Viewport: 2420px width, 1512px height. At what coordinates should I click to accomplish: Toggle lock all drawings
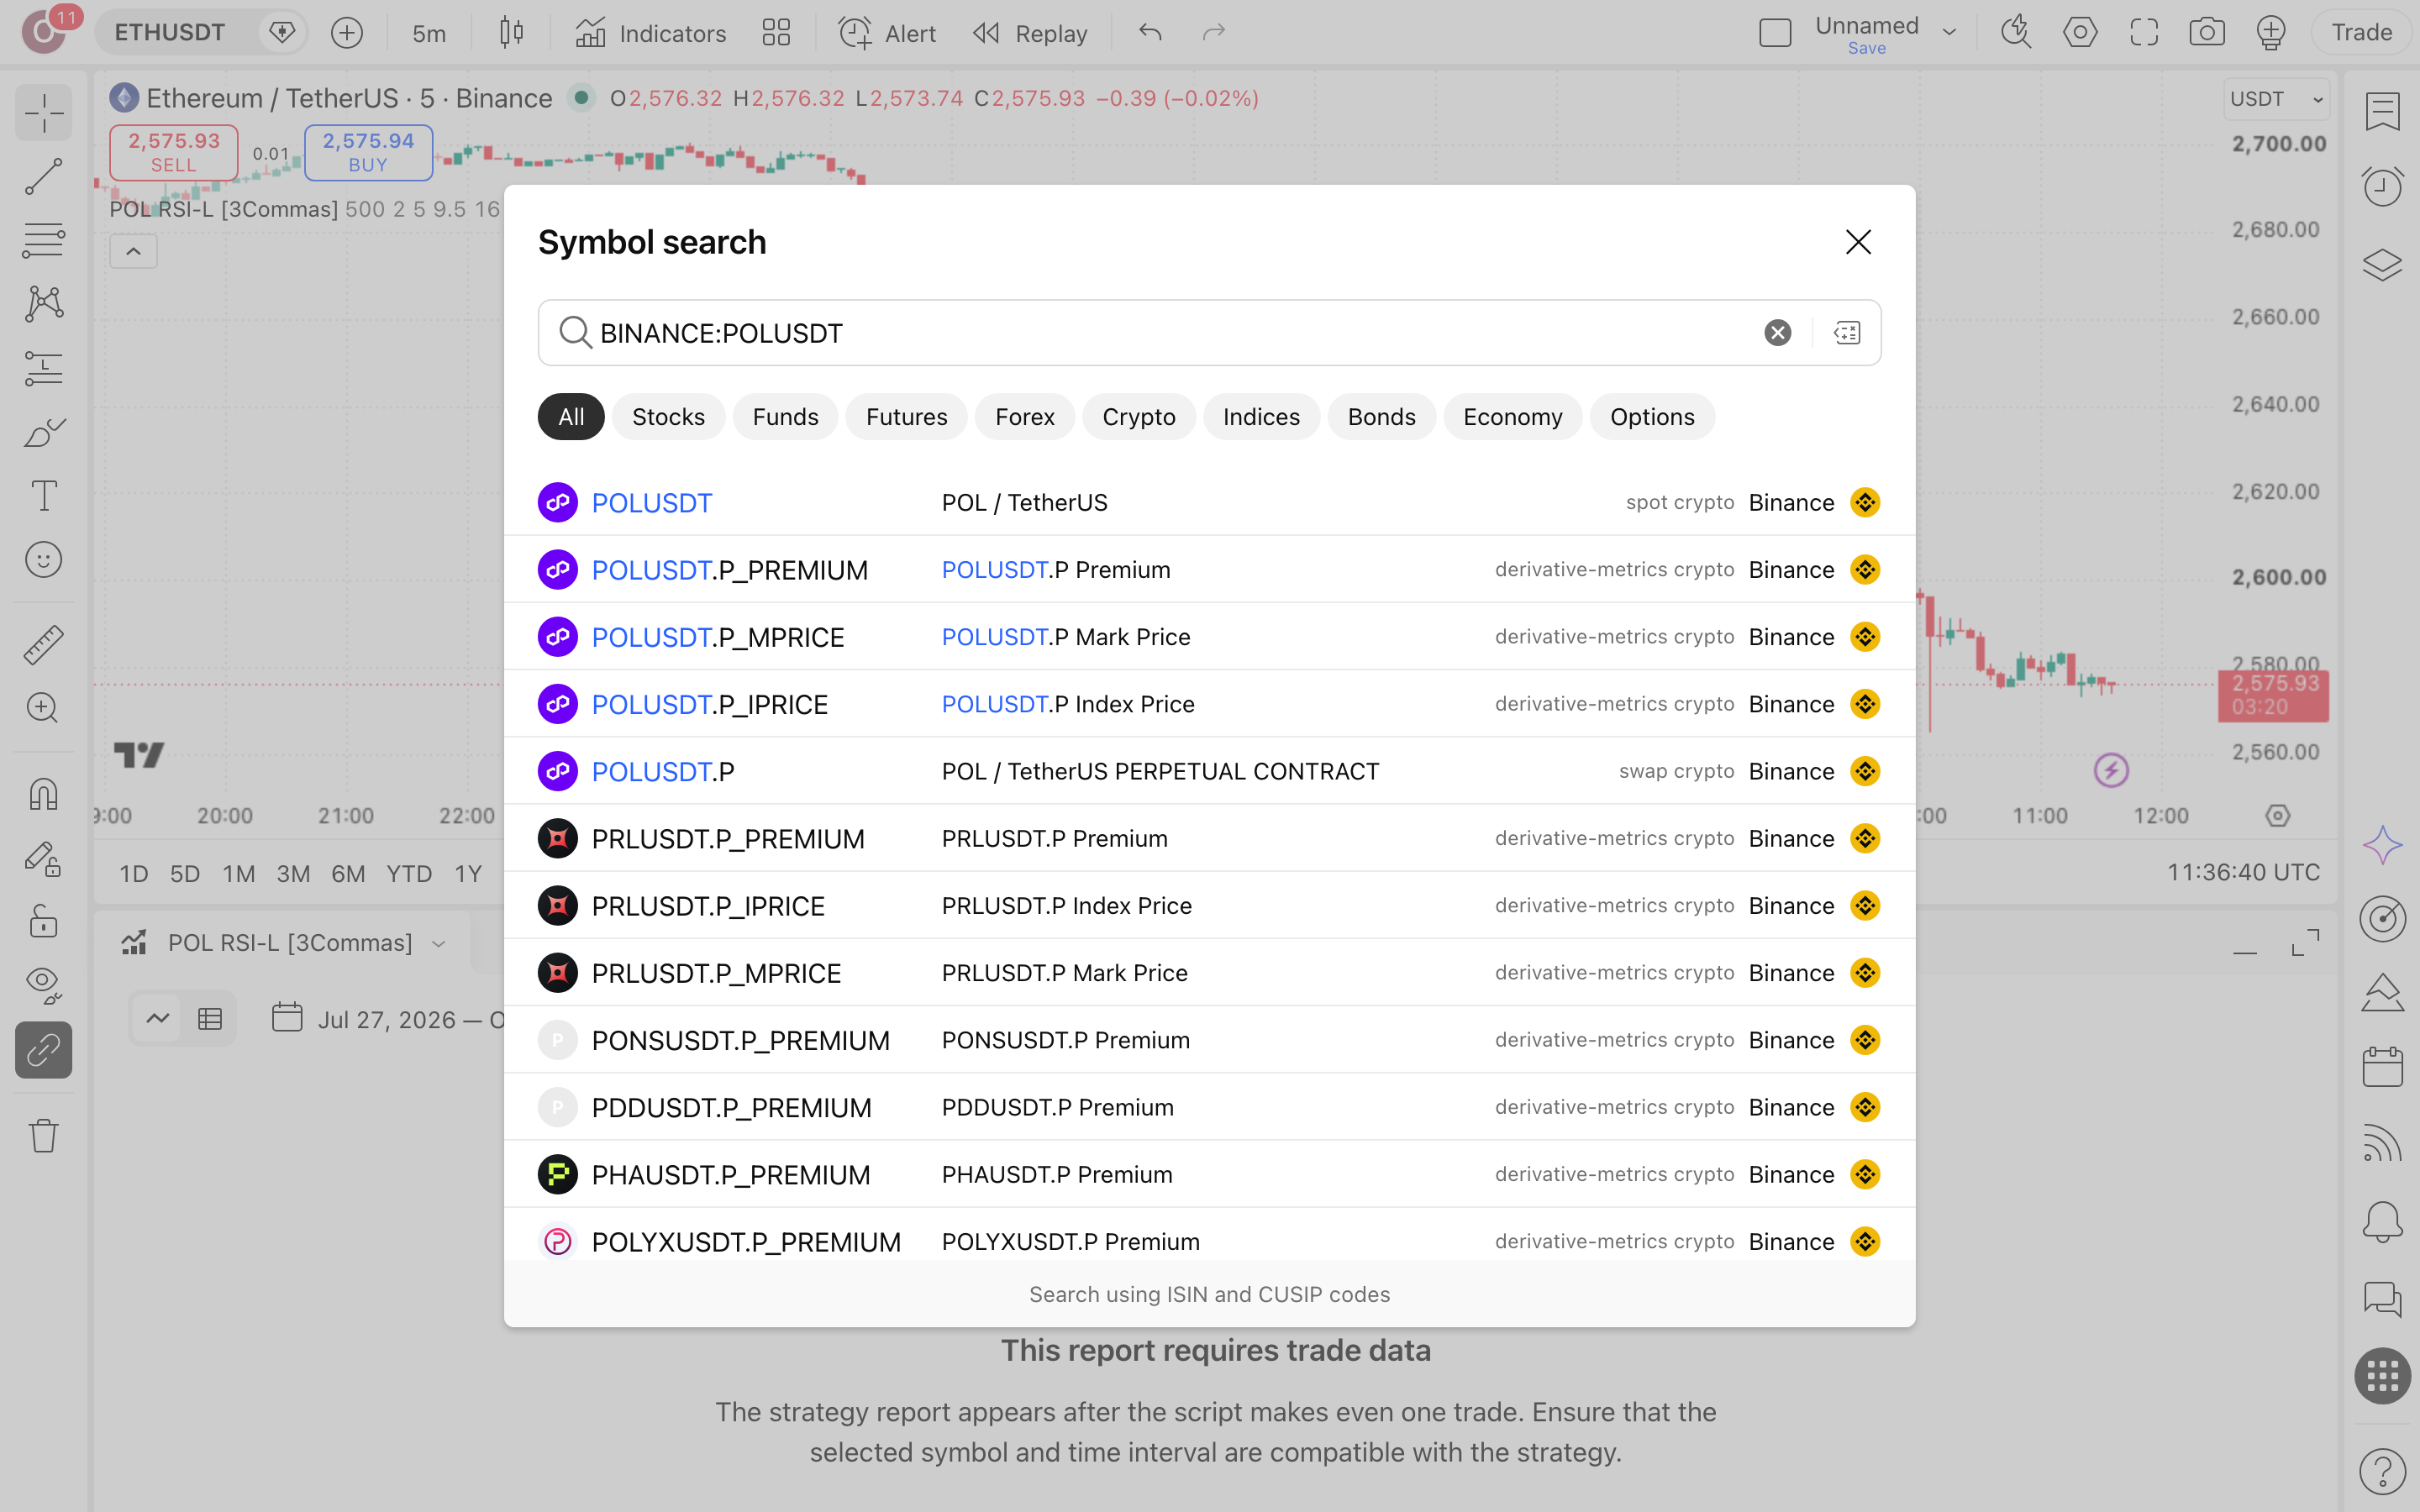(x=43, y=921)
